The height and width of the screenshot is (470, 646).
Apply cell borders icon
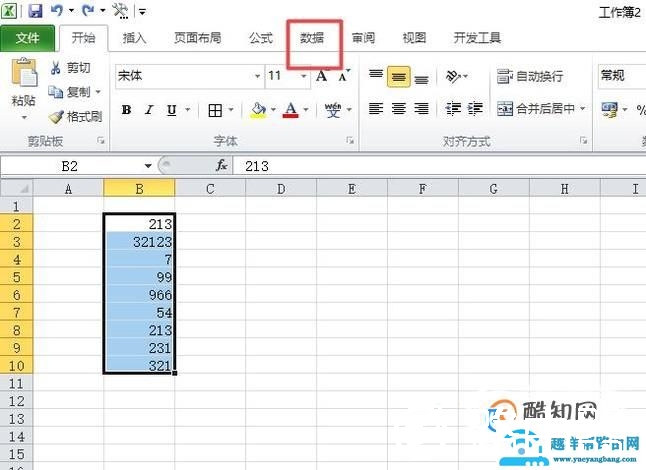click(x=215, y=110)
